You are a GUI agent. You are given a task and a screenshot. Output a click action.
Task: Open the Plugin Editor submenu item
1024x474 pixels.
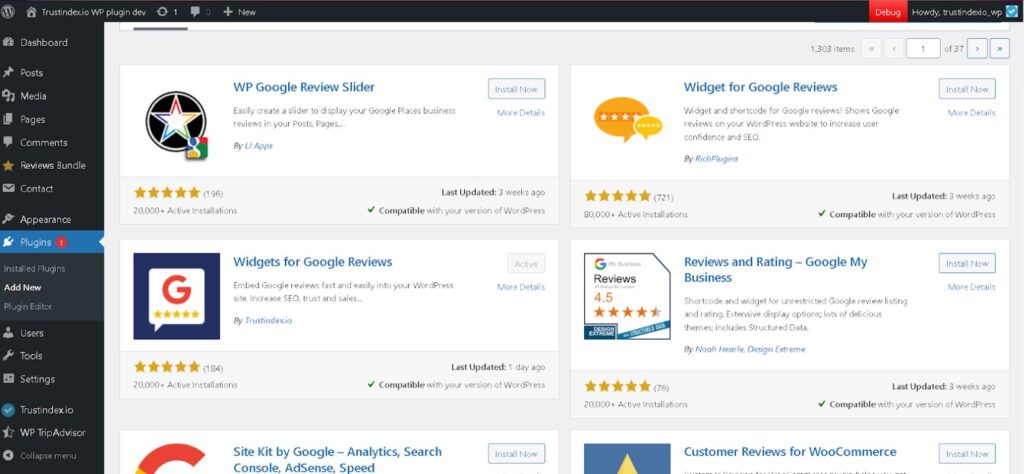point(29,305)
